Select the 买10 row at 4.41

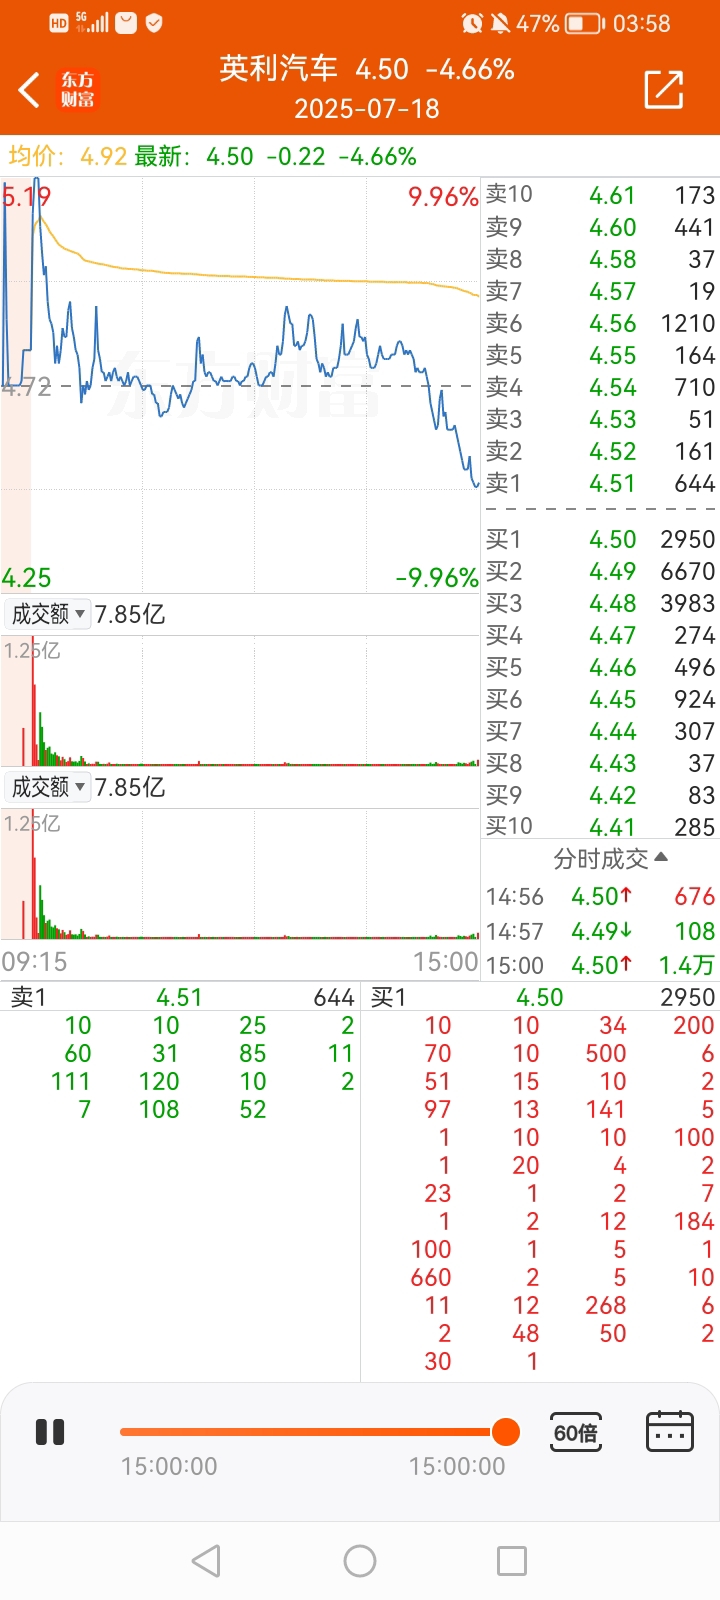600,826
